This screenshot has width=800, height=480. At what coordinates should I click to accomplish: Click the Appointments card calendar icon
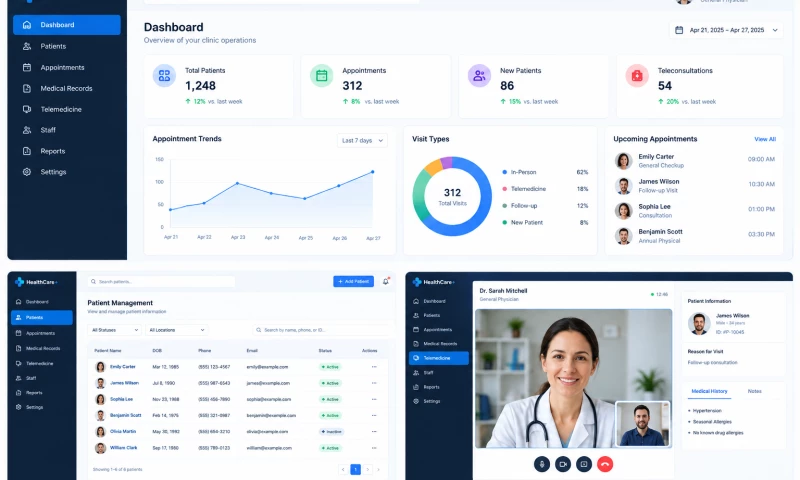pyautogui.click(x=321, y=75)
